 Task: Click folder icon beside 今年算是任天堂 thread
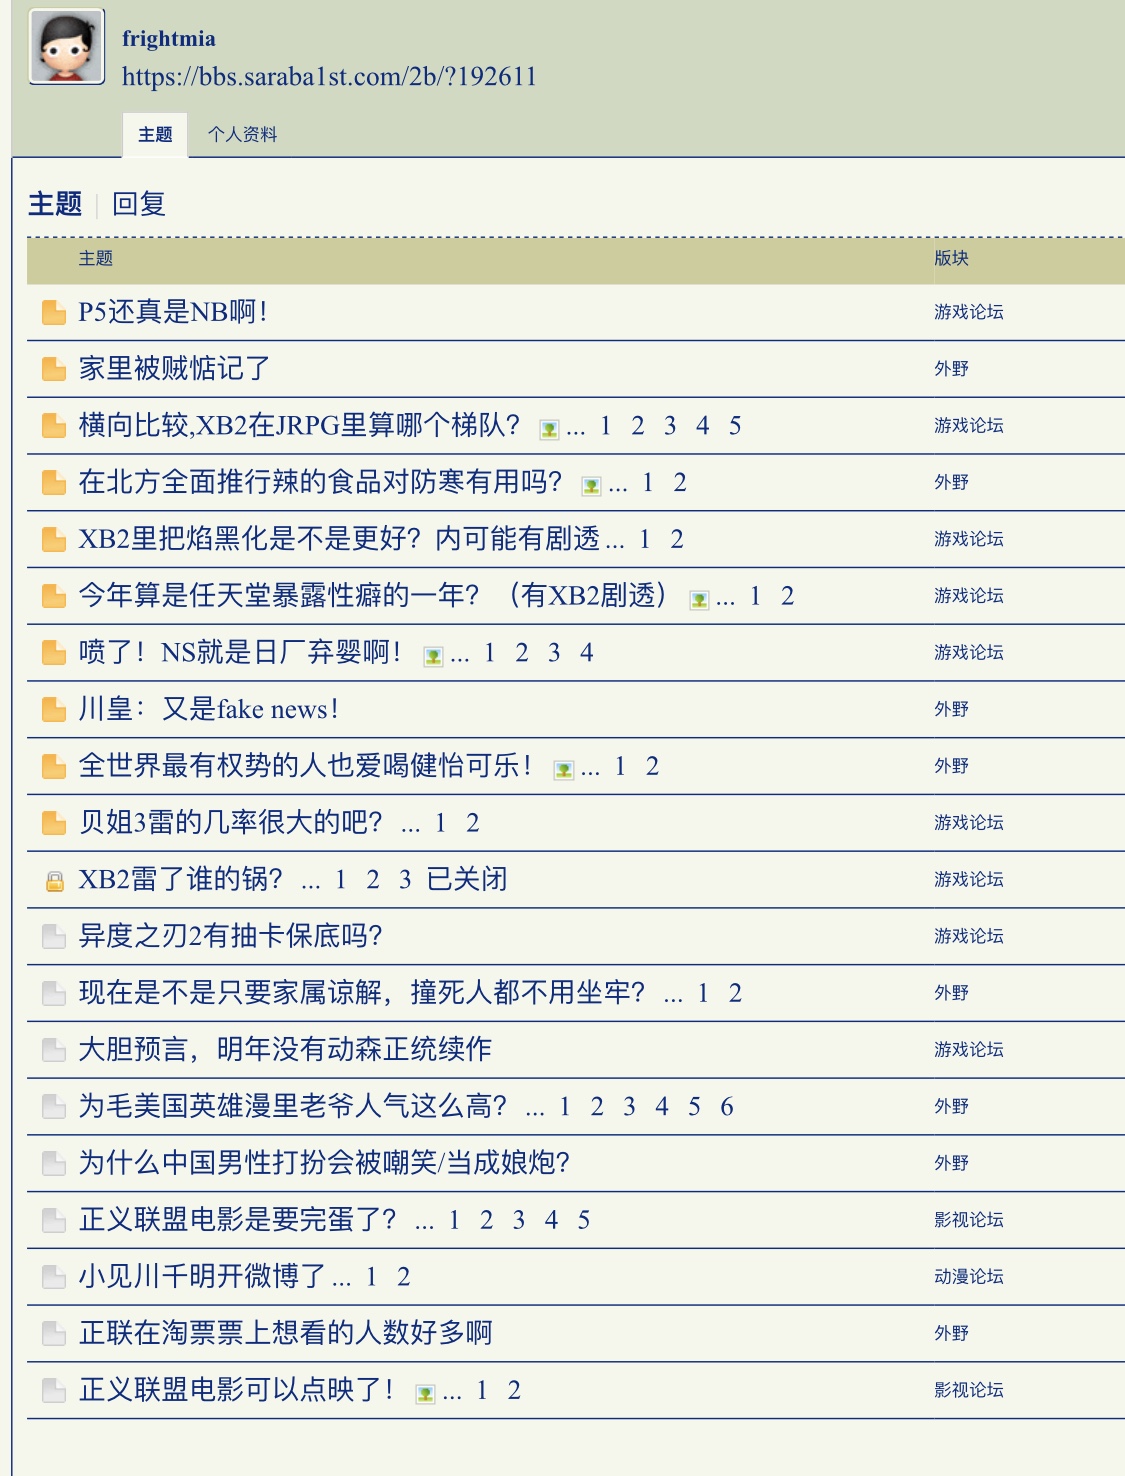54,597
